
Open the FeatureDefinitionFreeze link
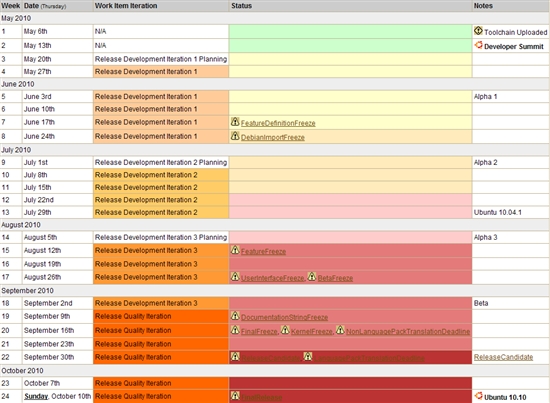tap(278, 123)
